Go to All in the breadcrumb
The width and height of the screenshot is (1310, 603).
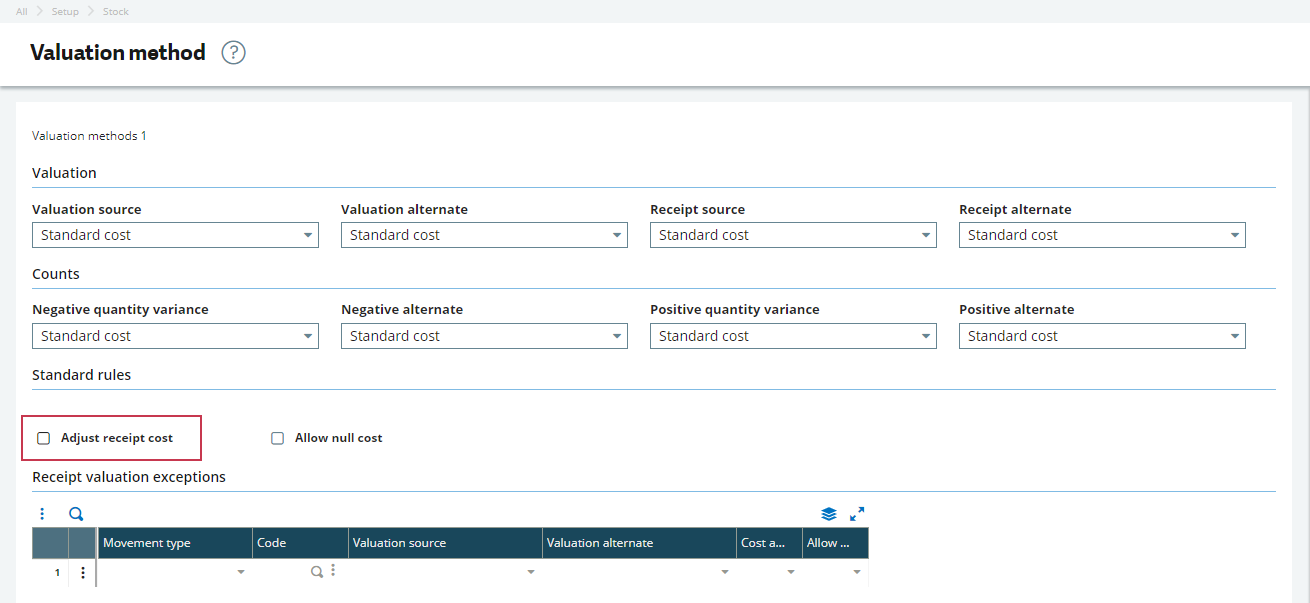click(22, 12)
